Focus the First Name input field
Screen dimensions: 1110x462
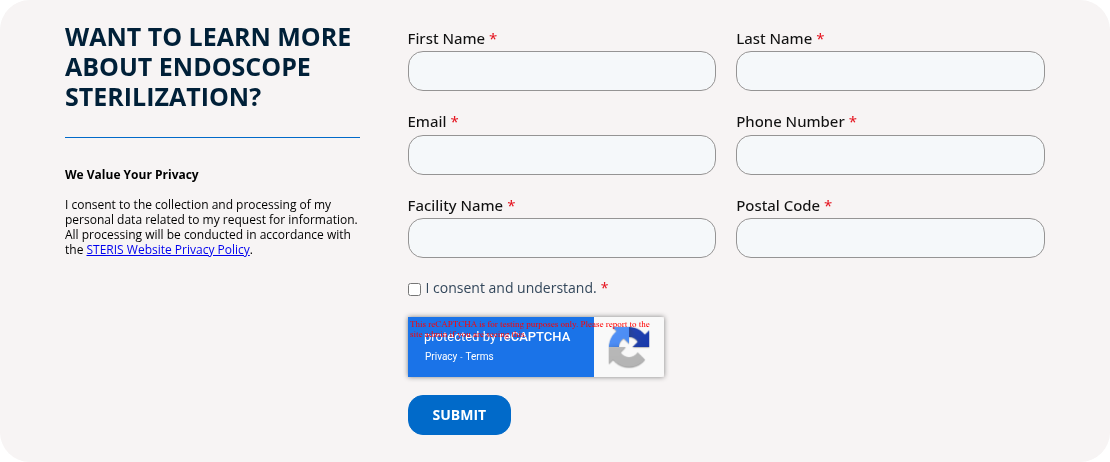point(561,71)
